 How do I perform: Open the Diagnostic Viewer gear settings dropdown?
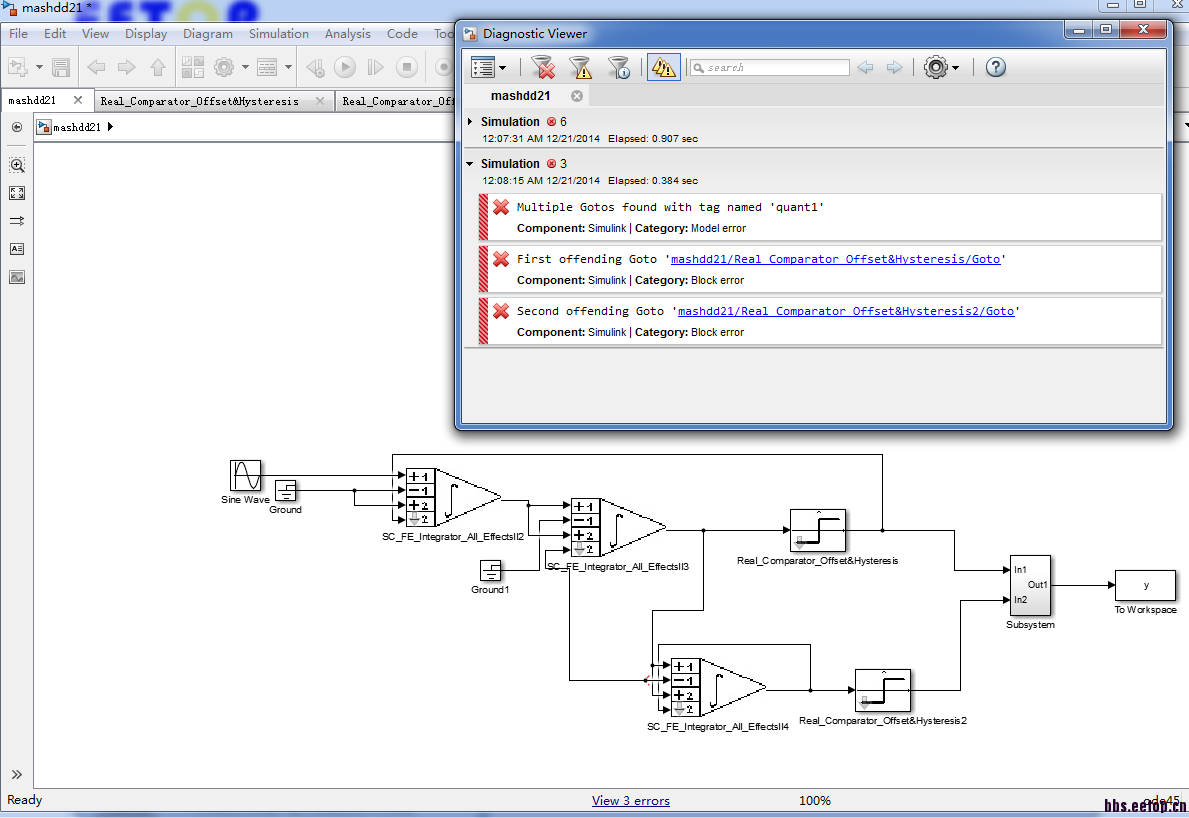tap(940, 67)
